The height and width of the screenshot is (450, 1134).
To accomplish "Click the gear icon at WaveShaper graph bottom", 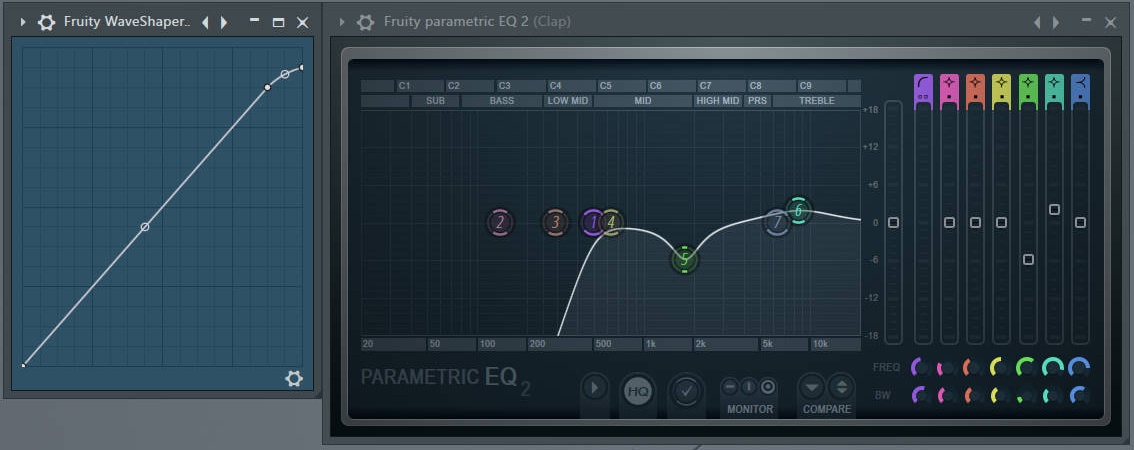I will point(294,378).
